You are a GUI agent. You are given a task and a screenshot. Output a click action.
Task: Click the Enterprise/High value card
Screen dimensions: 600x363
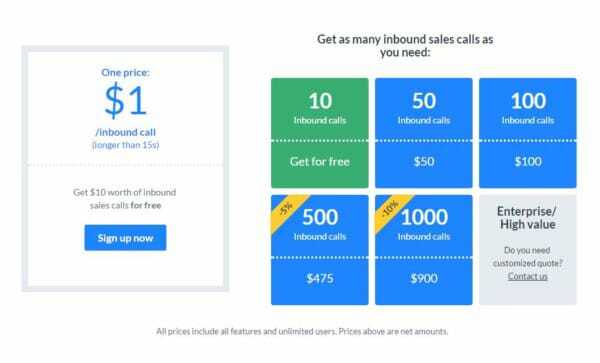pyautogui.click(x=528, y=250)
